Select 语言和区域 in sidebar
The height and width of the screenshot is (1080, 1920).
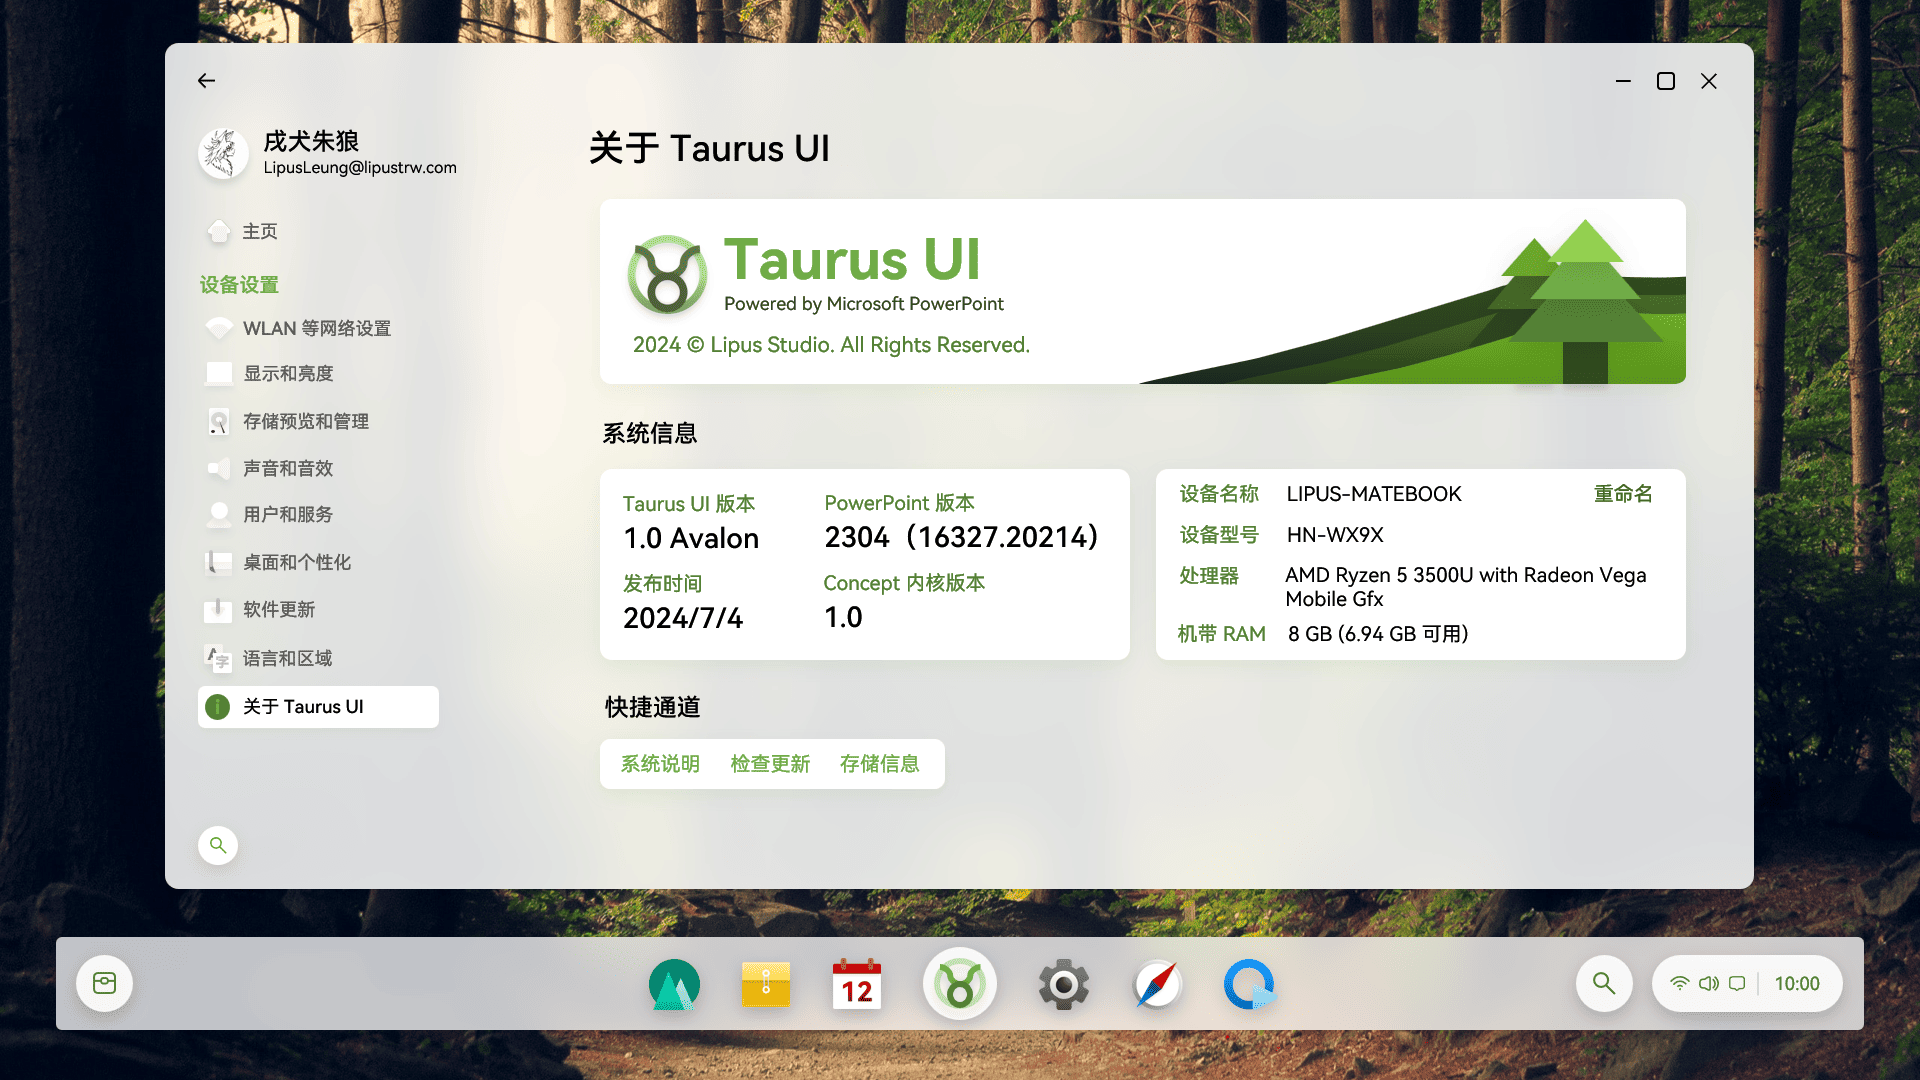tap(287, 659)
